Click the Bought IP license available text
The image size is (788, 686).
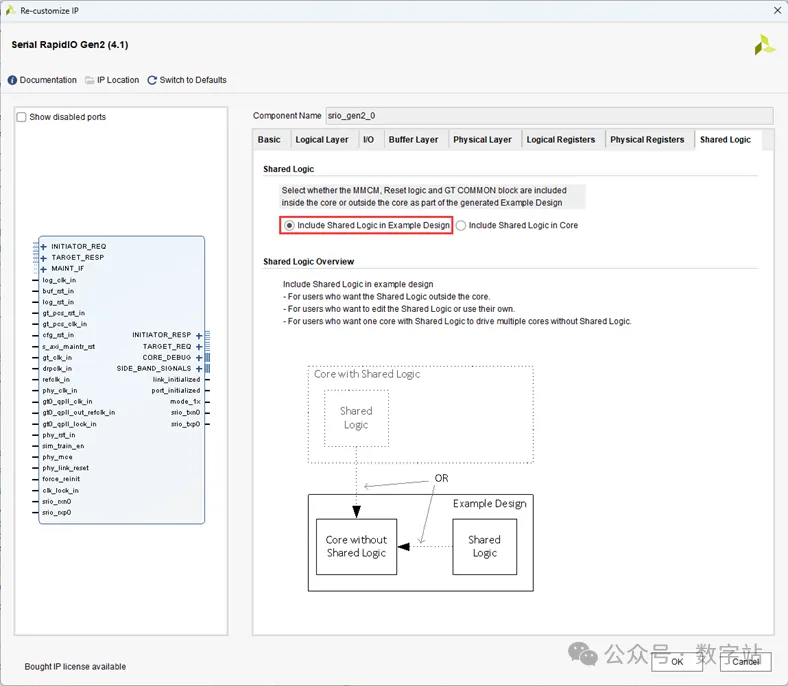(x=75, y=667)
